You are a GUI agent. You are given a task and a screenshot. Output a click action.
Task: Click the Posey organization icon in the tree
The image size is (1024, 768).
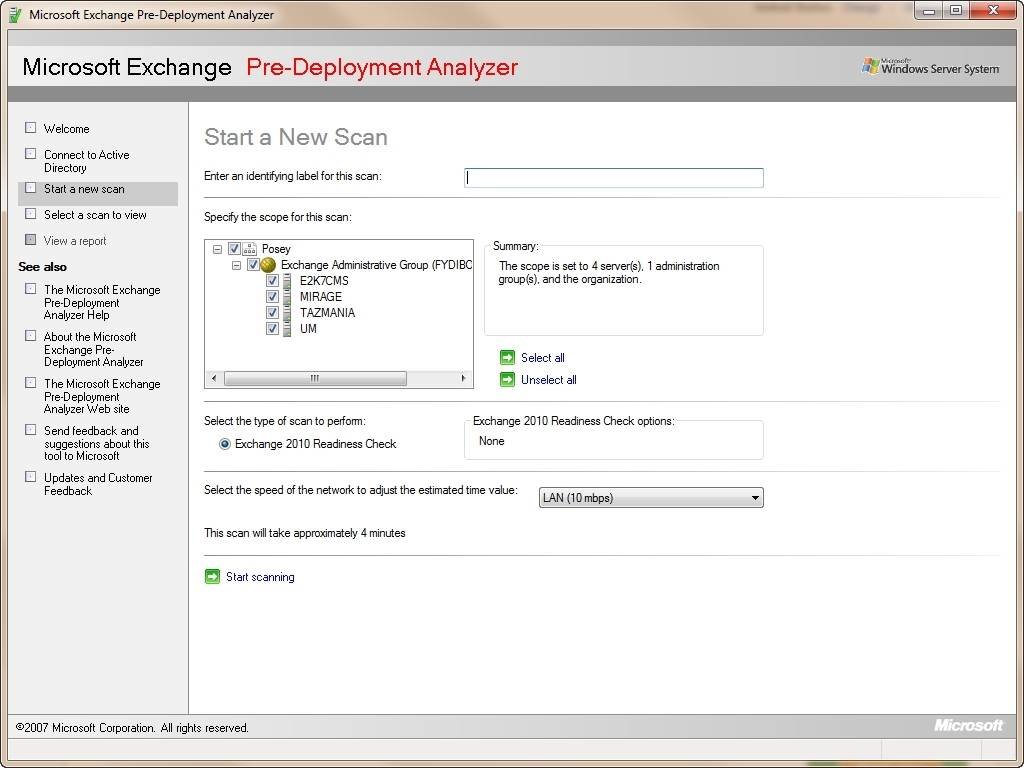250,249
